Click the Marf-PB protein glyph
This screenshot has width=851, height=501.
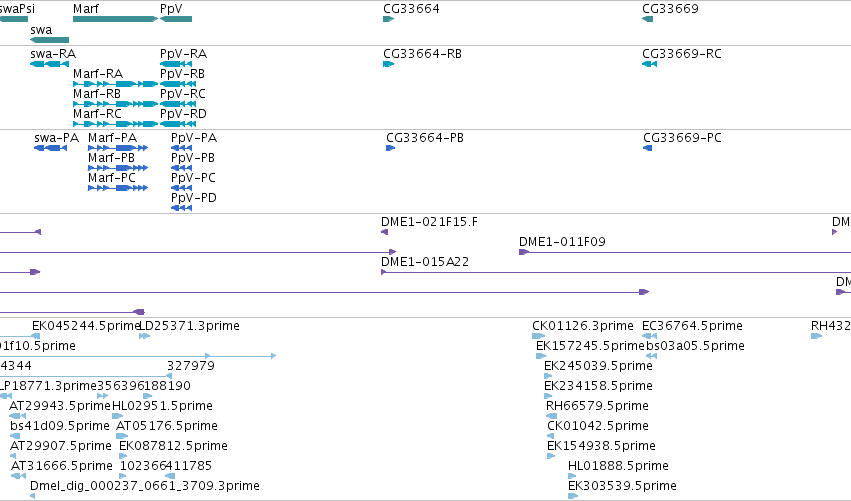point(118,168)
